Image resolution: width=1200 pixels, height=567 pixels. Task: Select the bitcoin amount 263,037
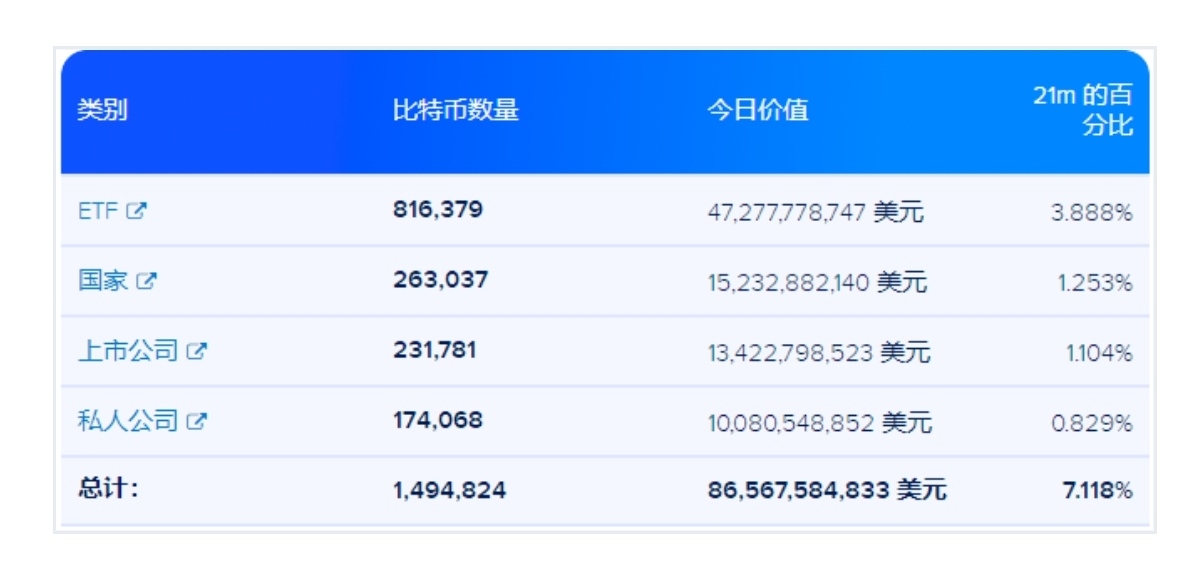[x=441, y=280]
